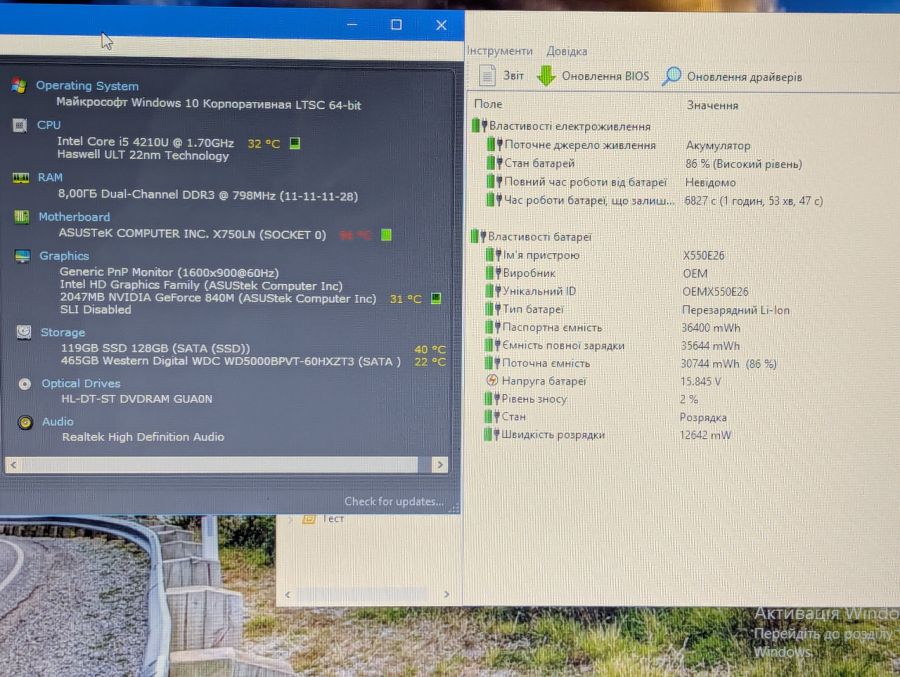Click the GeForce 840M temperature indicator

pos(436,298)
